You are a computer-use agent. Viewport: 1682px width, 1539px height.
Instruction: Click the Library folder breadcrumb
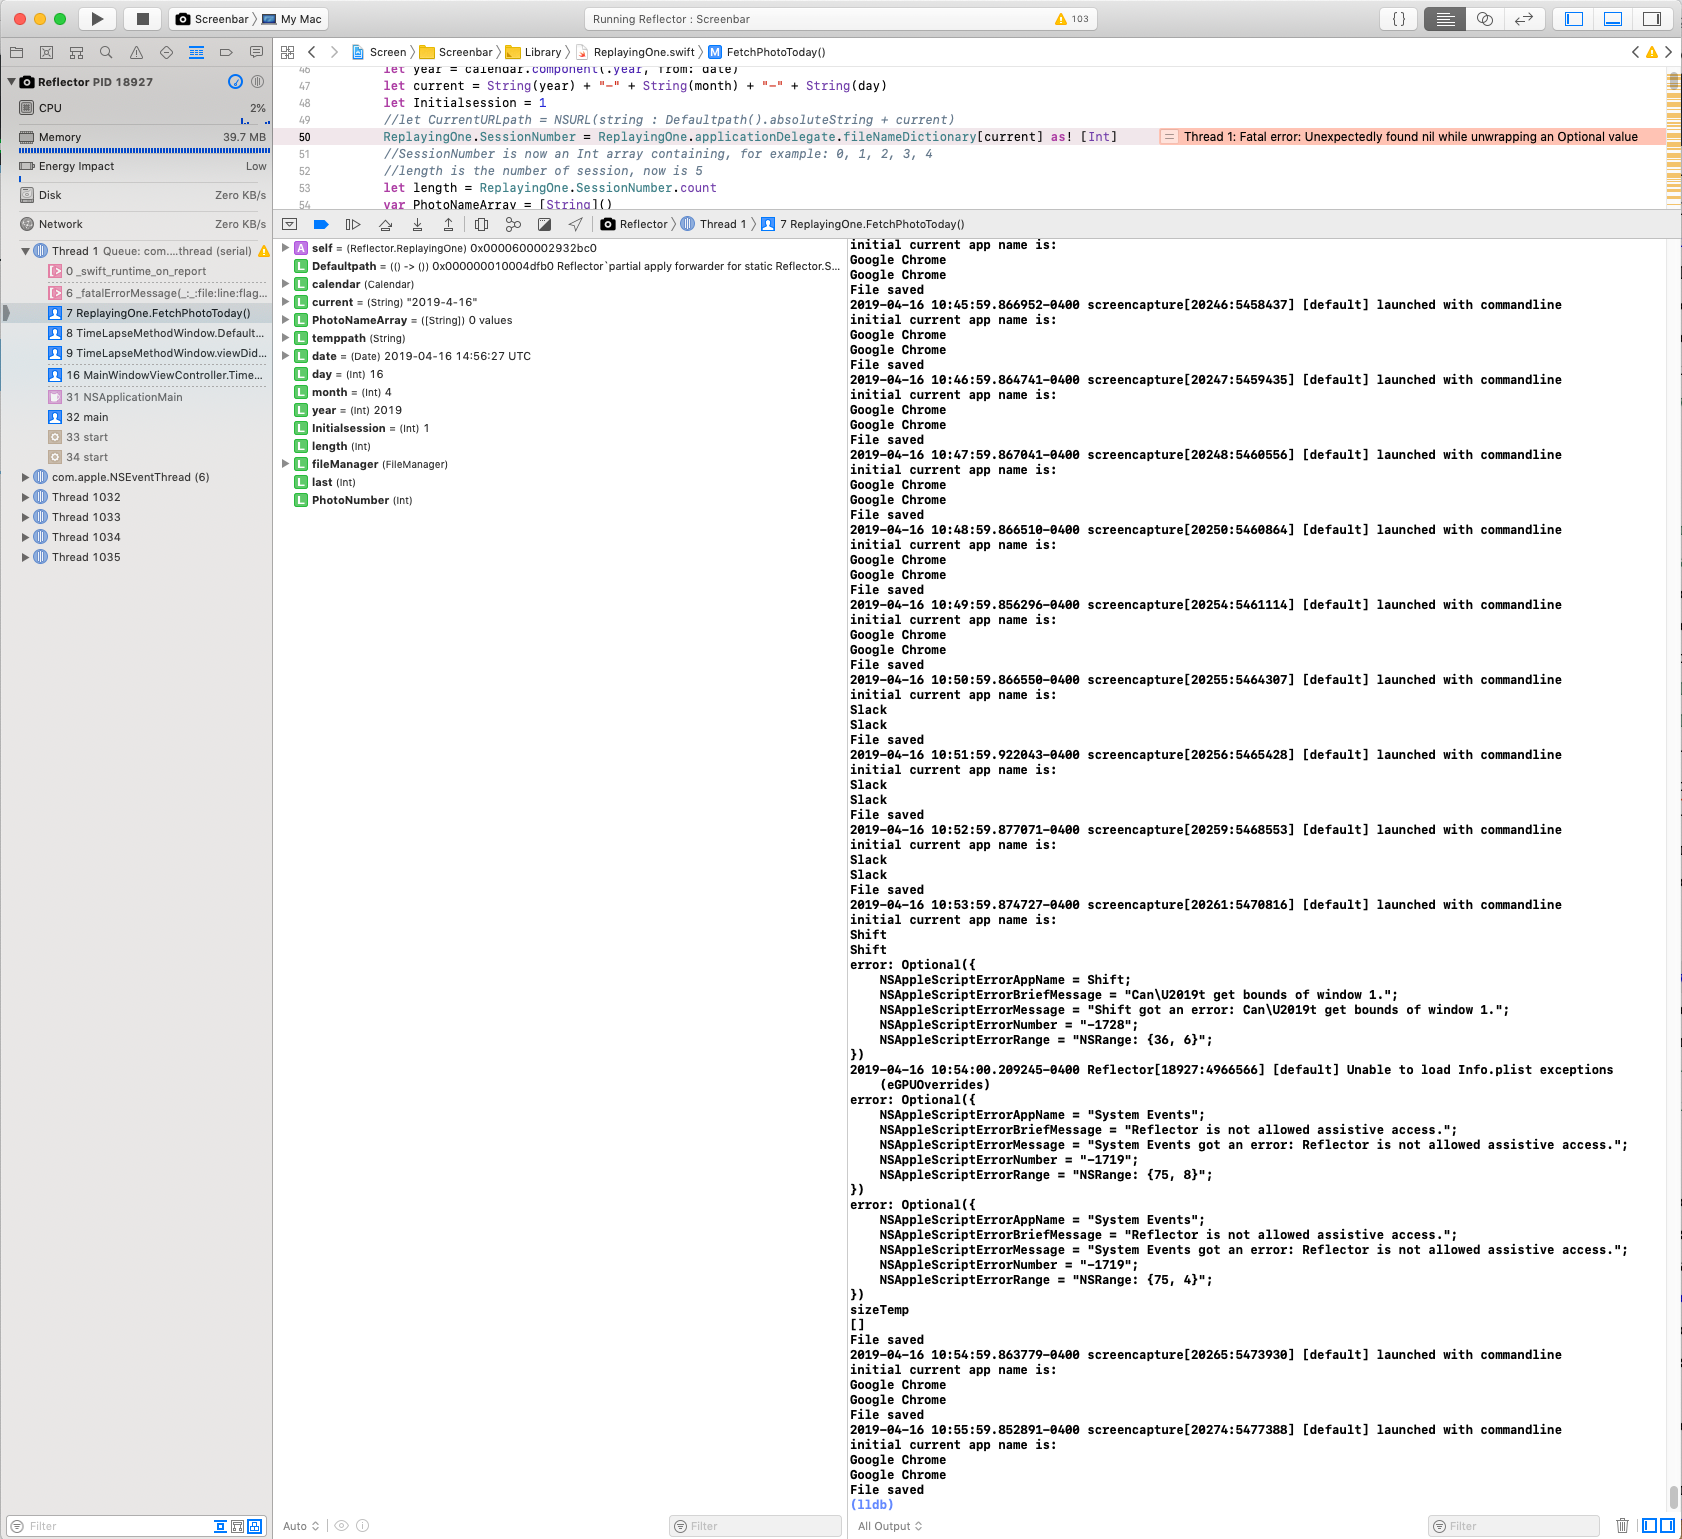click(x=533, y=52)
